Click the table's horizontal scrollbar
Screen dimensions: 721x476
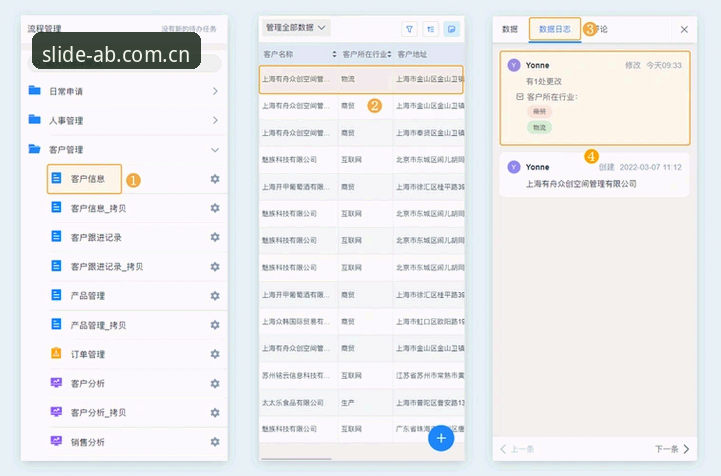tap(296, 458)
